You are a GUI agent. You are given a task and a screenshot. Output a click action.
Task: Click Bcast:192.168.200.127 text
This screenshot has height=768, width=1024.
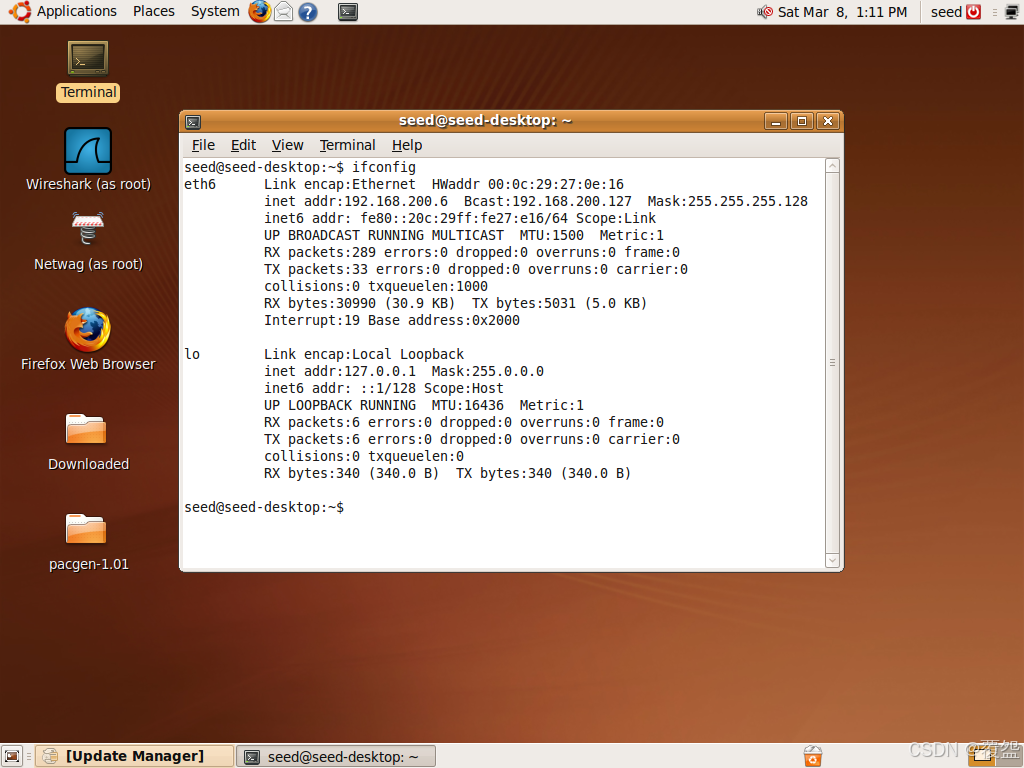pyautogui.click(x=548, y=201)
